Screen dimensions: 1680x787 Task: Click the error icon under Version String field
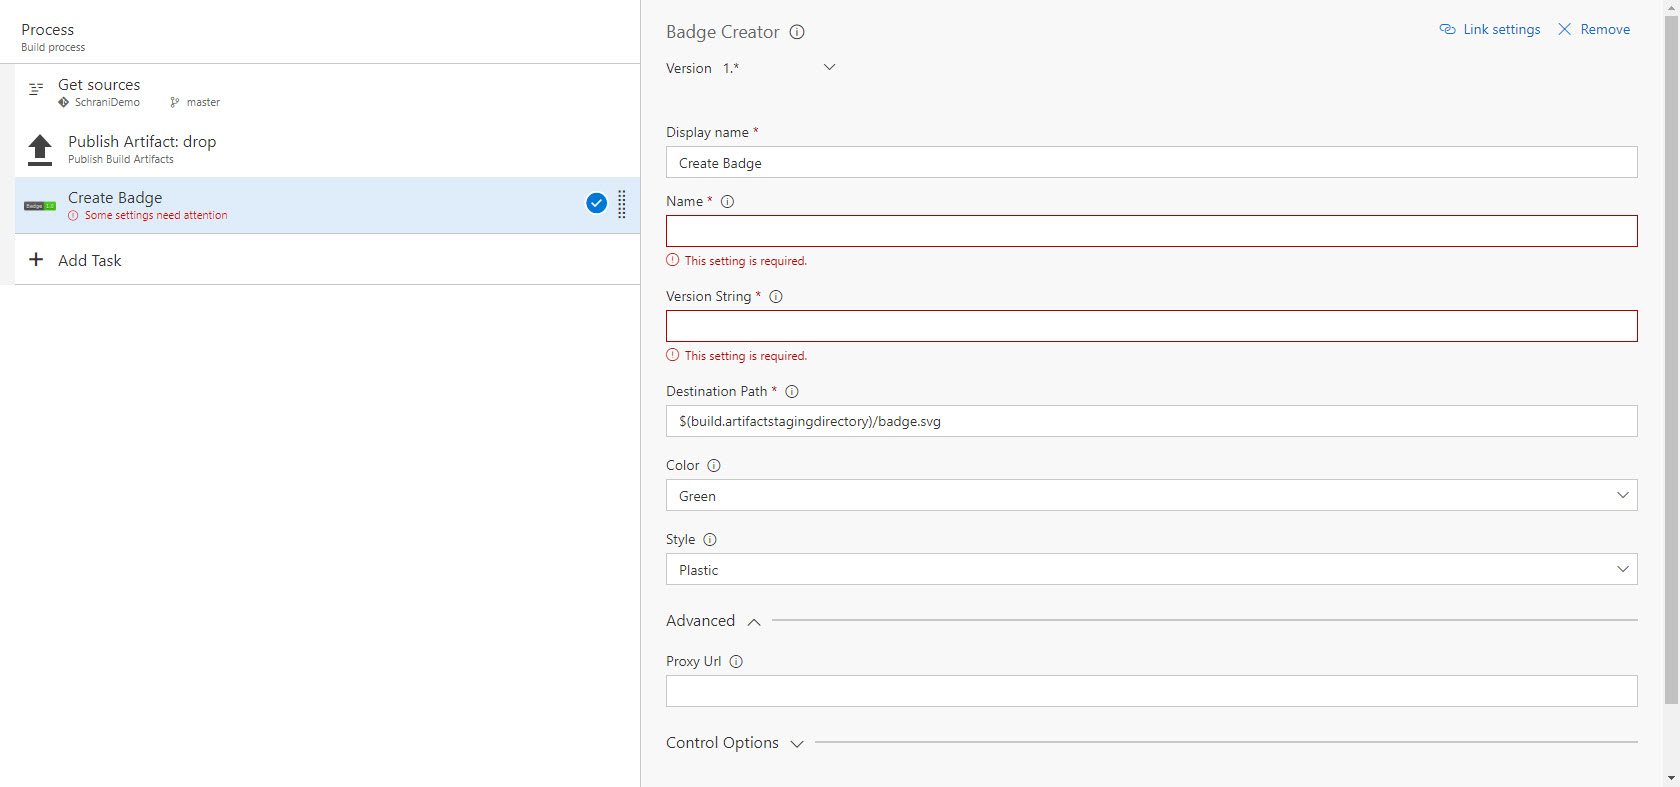pyautogui.click(x=673, y=355)
